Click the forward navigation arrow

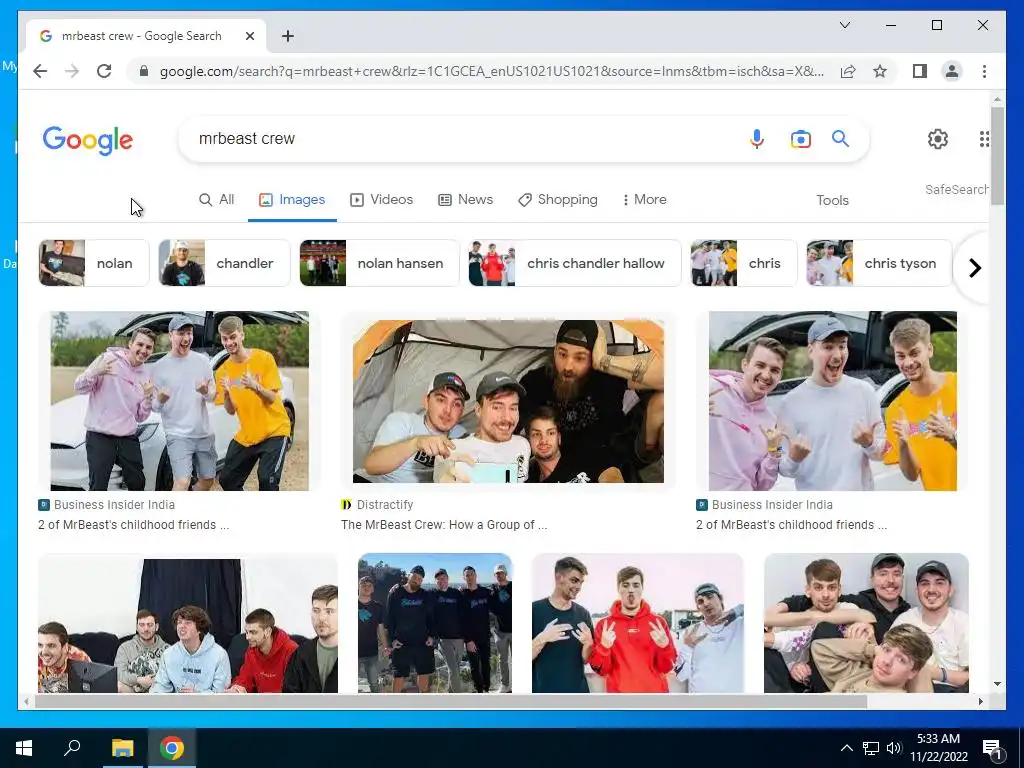tap(72, 71)
